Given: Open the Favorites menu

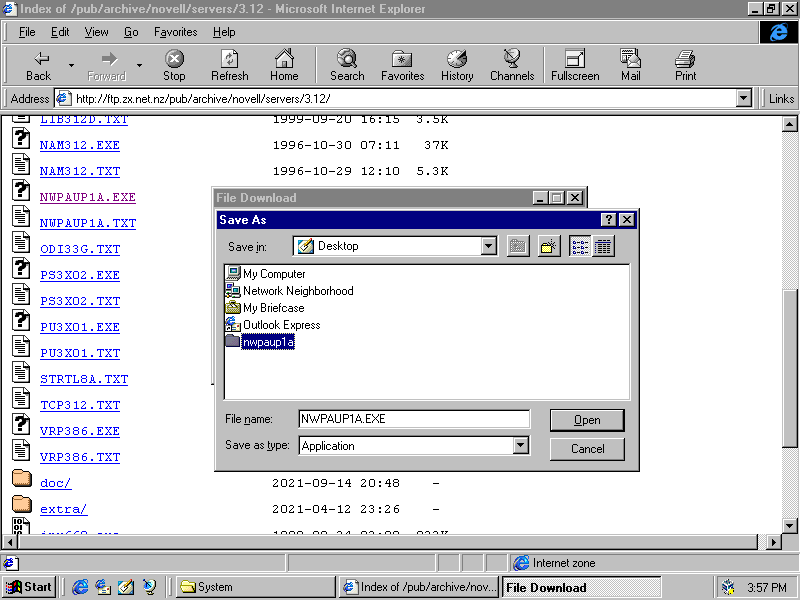Looking at the screenshot, I should tap(176, 32).
